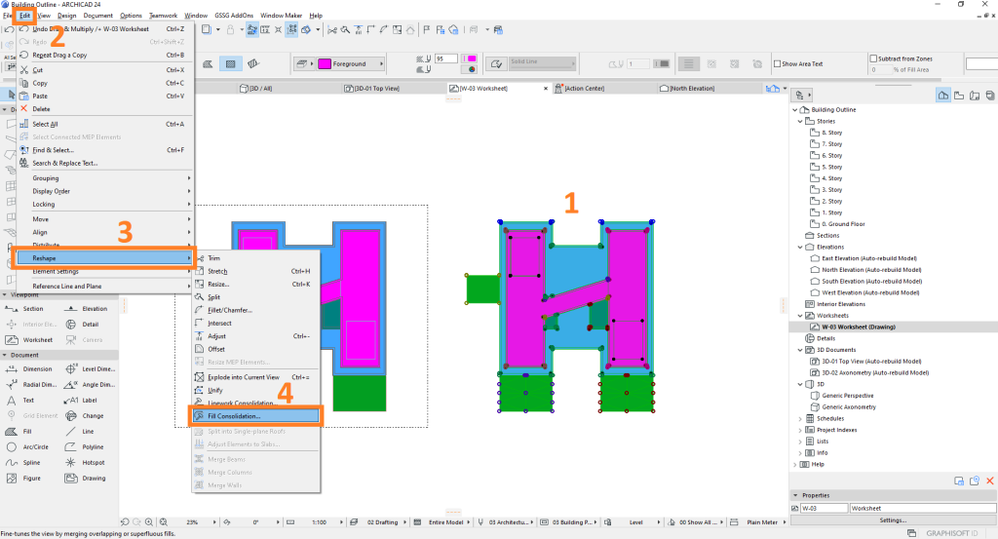Image resolution: width=998 pixels, height=539 pixels.
Task: Check the Subtract from Zones option
Action: (874, 59)
